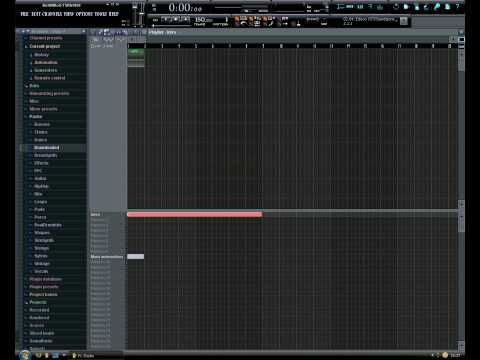Viewport: 480px width, 360px height.
Task: Click the red Intro clip in playlist
Action: 195,214
